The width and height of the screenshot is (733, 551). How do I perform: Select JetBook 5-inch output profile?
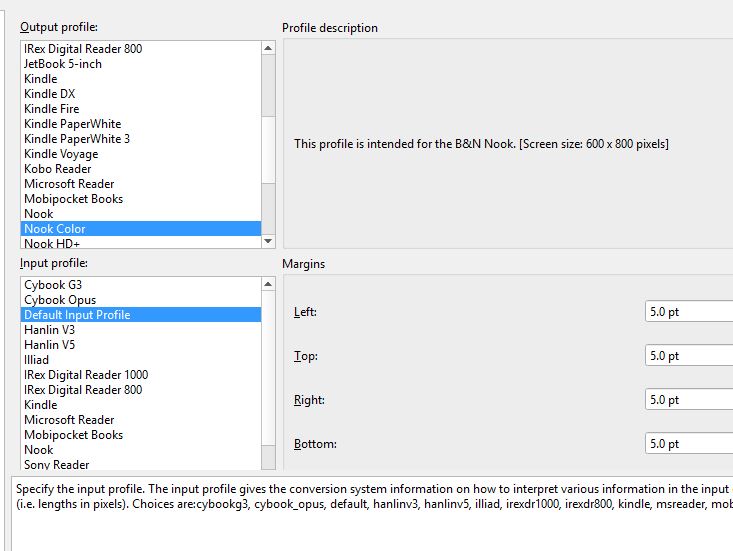[x=63, y=64]
